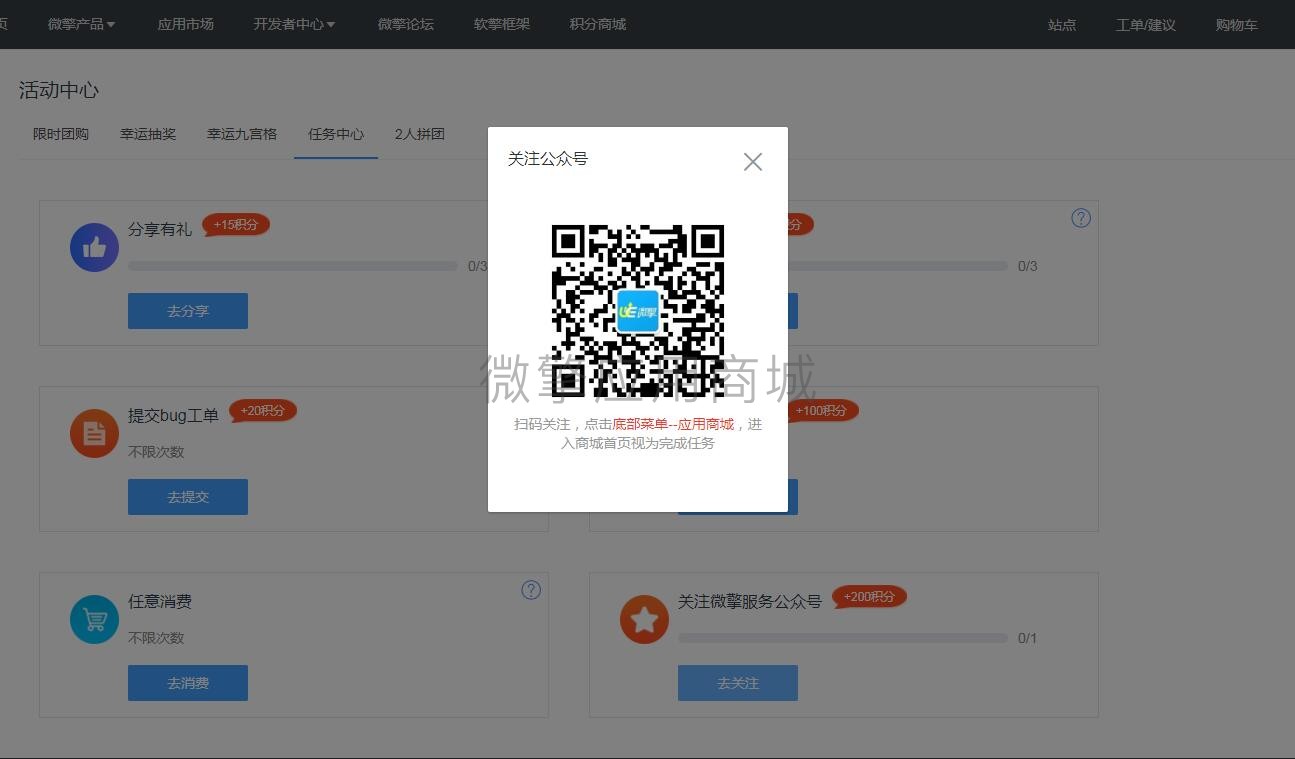Click the +20积分 badge
The height and width of the screenshot is (759, 1295).
263,411
